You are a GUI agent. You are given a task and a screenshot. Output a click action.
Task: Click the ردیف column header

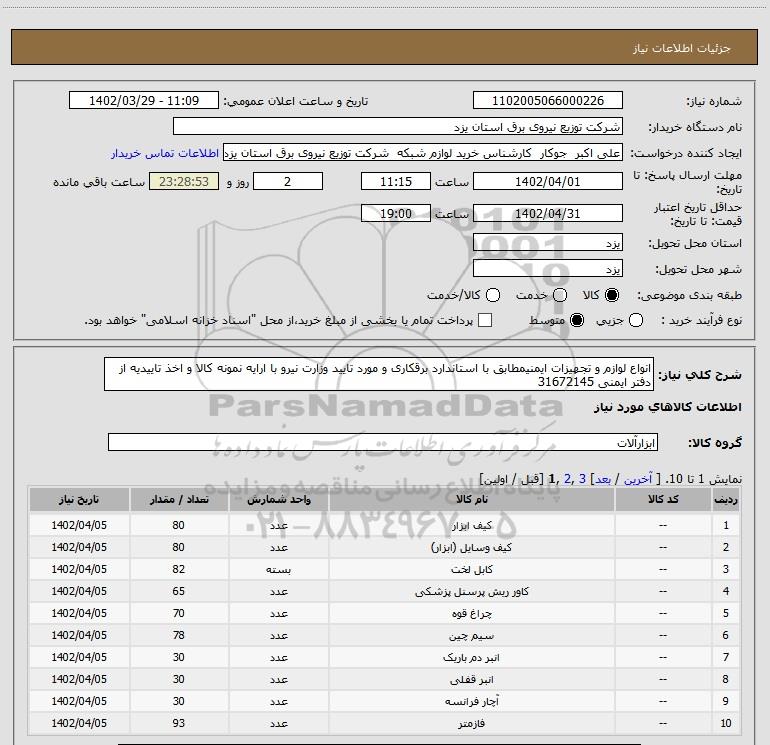coord(726,499)
